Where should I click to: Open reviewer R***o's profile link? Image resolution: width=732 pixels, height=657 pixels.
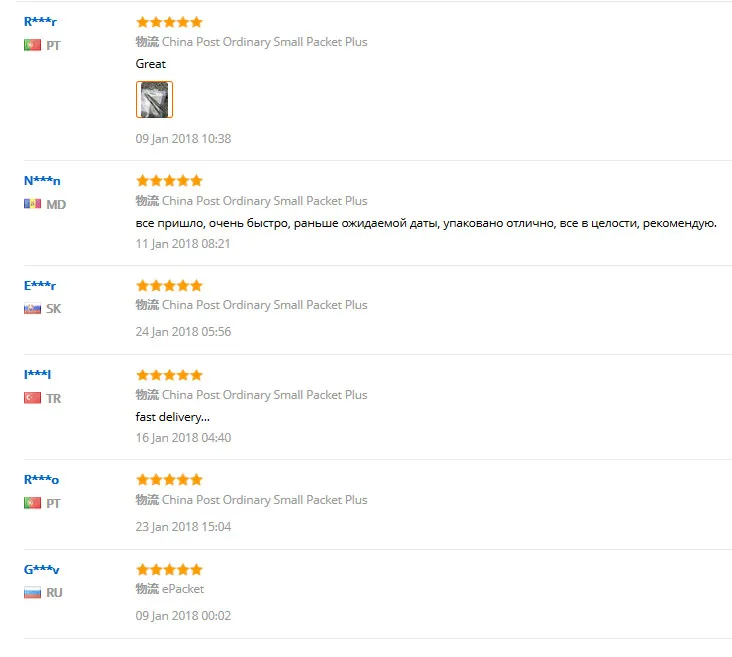[x=41, y=480]
